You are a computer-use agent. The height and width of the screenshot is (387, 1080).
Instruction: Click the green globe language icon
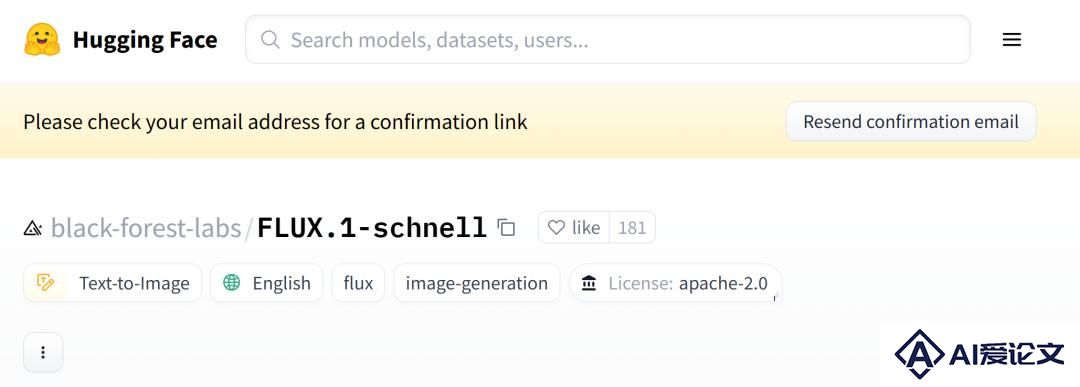(x=232, y=283)
